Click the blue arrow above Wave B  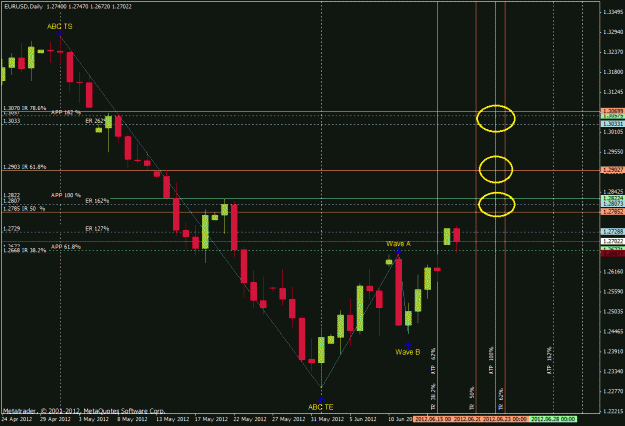[x=407, y=345]
